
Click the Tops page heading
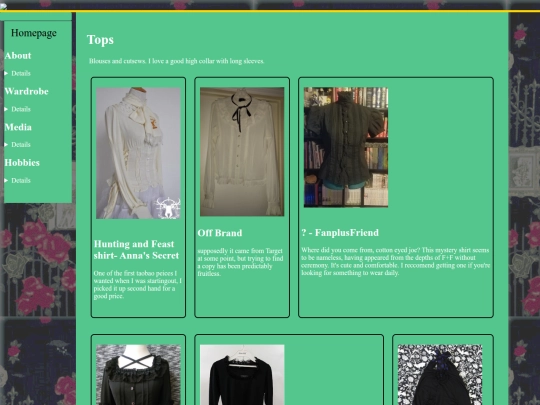(x=100, y=40)
